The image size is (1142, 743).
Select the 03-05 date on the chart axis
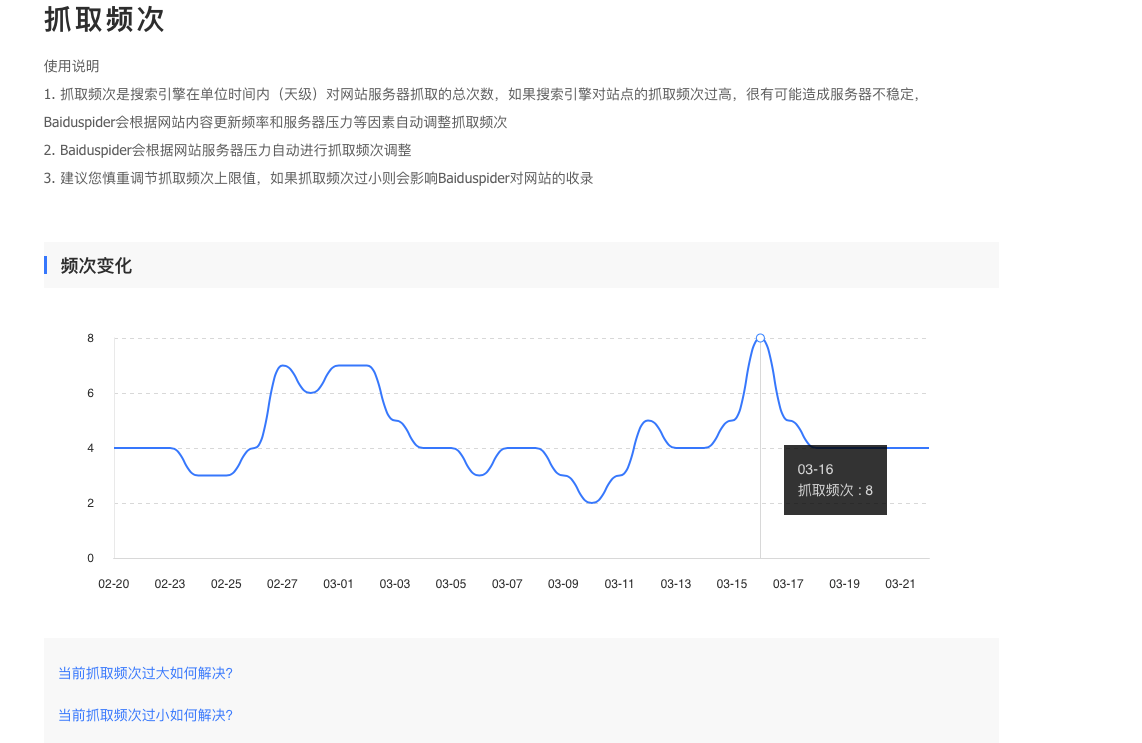(451, 584)
